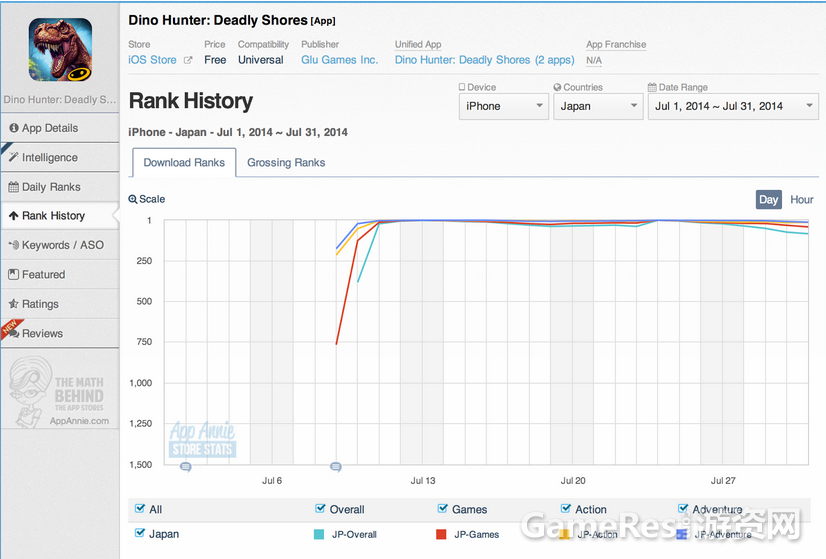Open the iPhone device dropdown

[x=504, y=106]
